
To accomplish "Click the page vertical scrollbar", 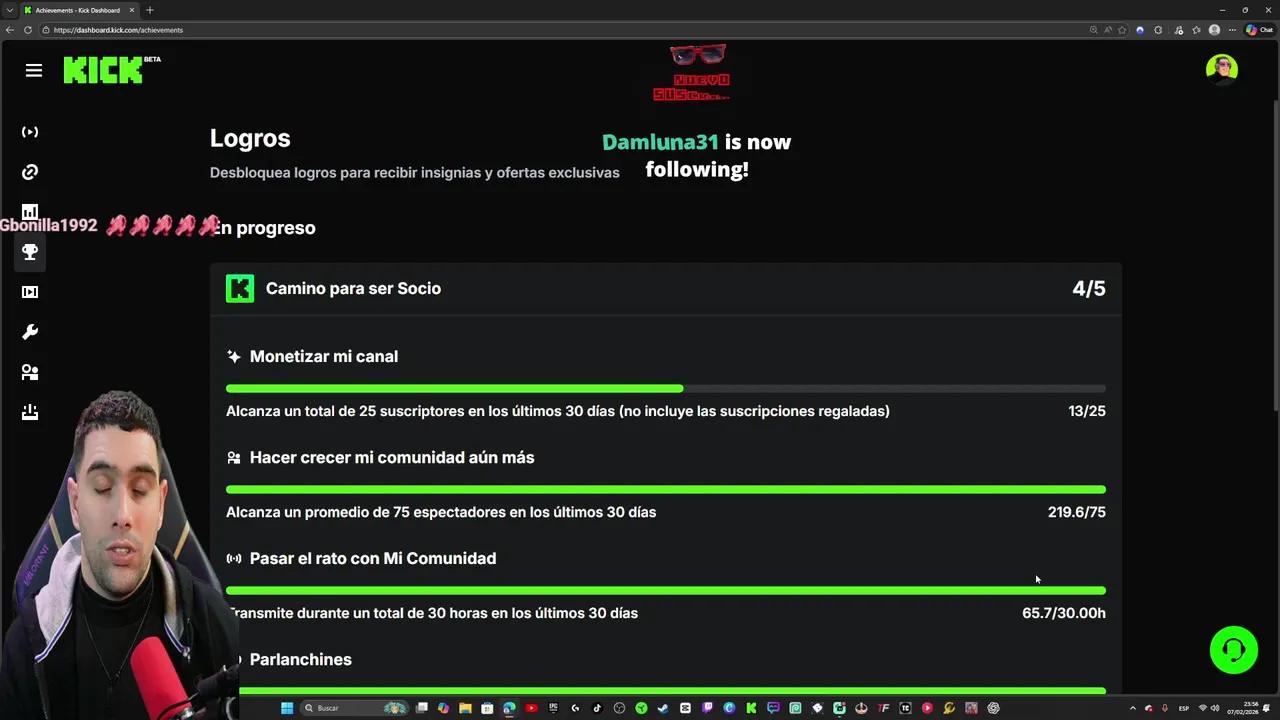I will pyautogui.click(x=1276, y=255).
